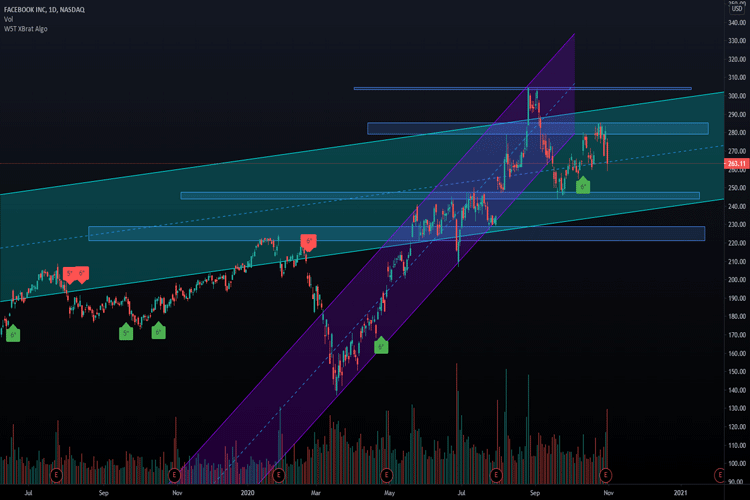Click the latest earnings E marker at Nov 2020
The width and height of the screenshot is (750, 500).
pyautogui.click(x=605, y=474)
